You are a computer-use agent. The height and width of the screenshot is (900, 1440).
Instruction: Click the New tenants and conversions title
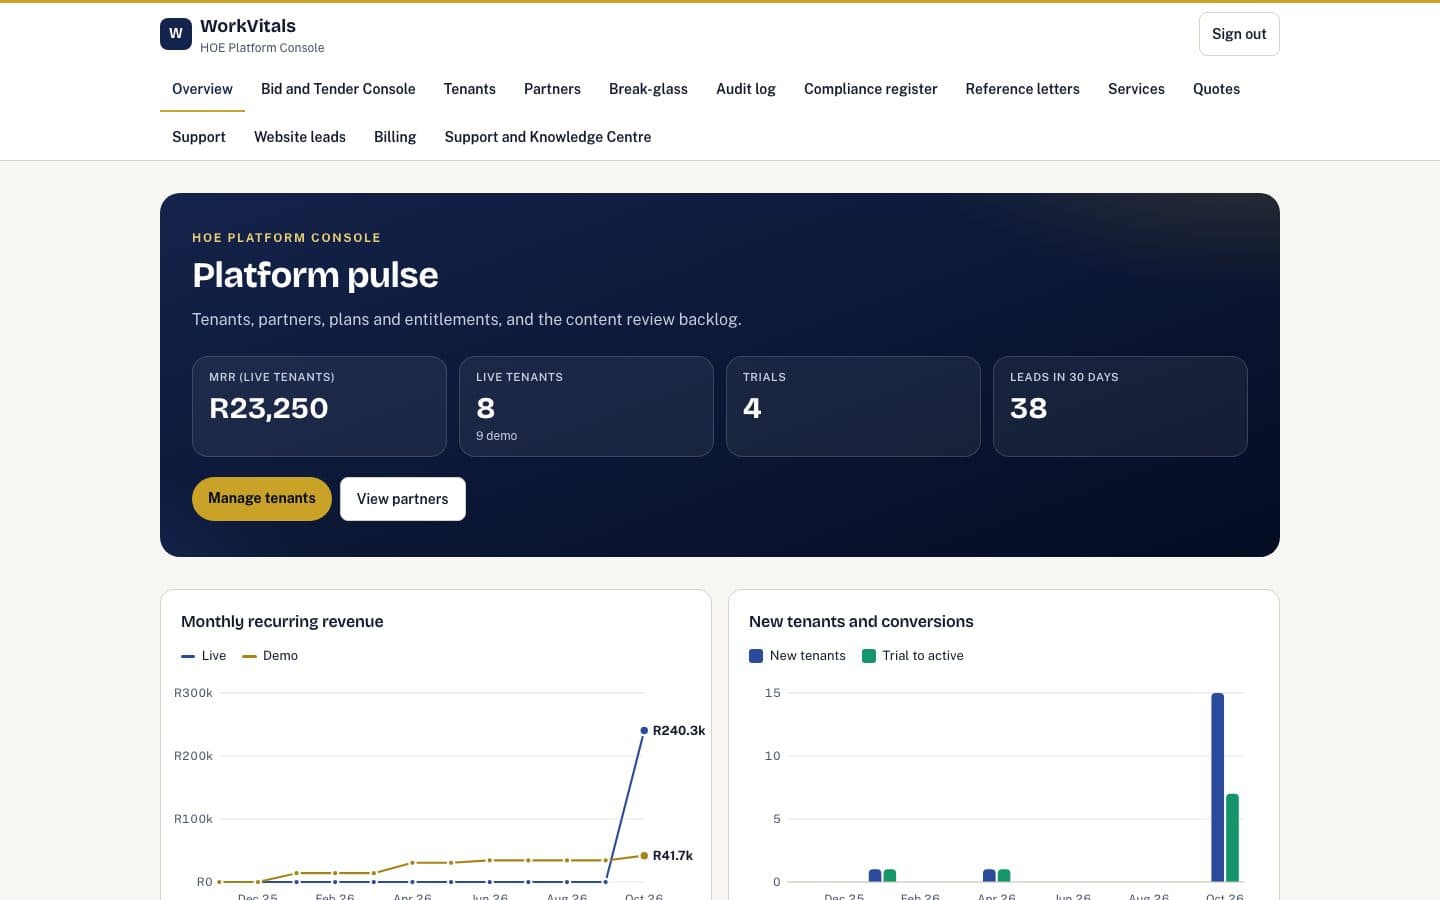click(x=861, y=621)
